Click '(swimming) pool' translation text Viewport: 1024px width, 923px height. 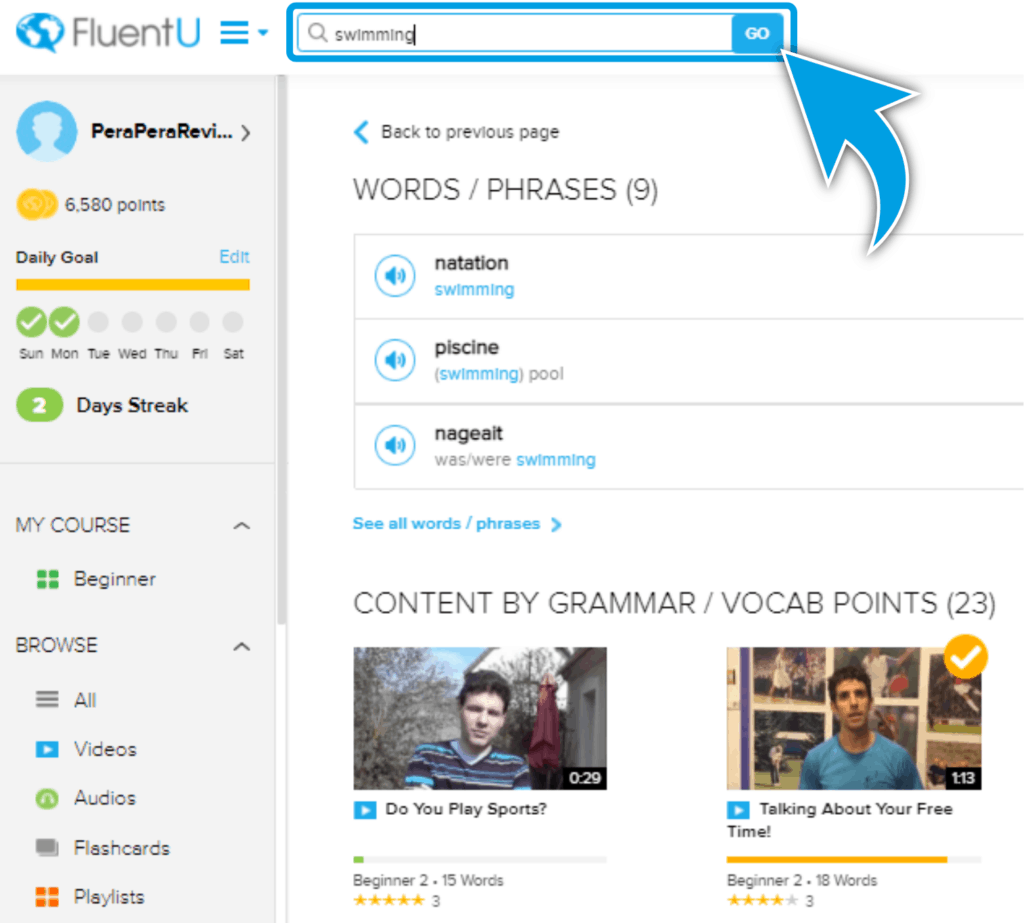pyautogui.click(x=500, y=374)
